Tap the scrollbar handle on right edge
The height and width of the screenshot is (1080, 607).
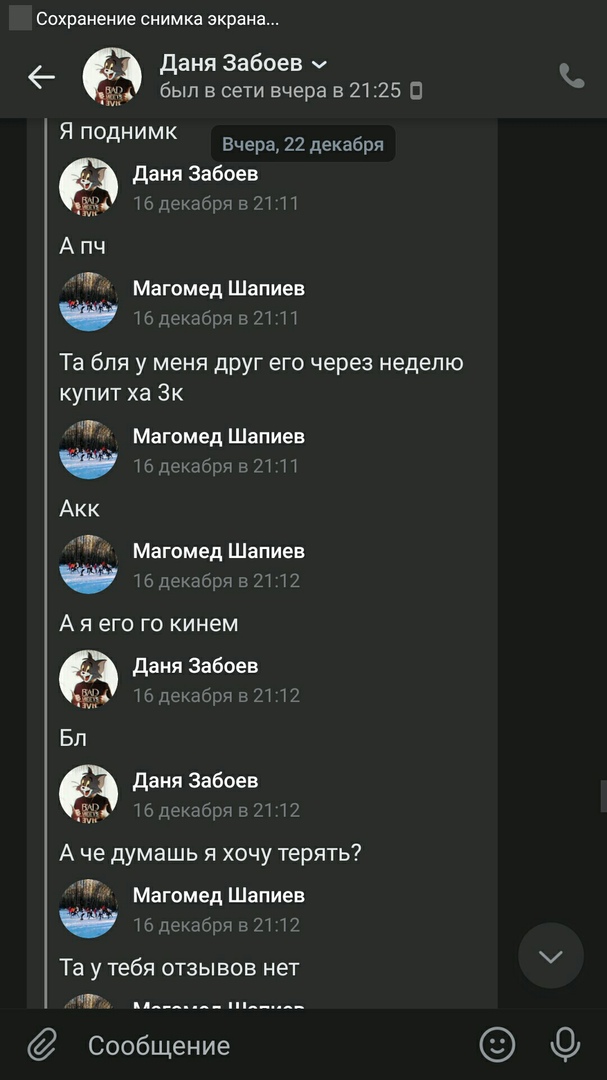[x=604, y=796]
